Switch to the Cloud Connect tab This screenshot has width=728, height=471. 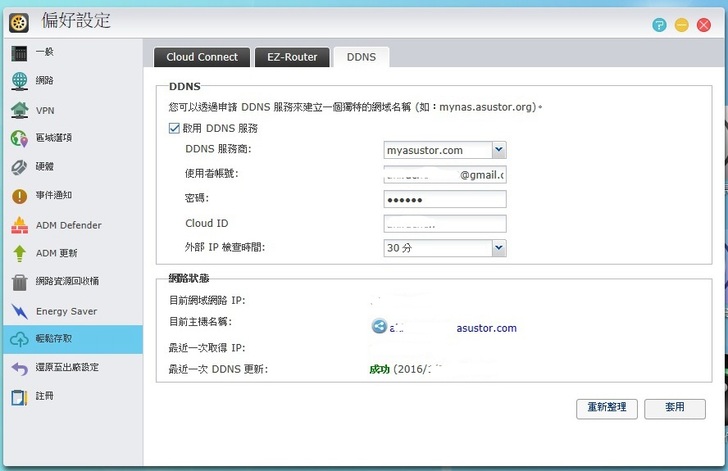[x=202, y=57]
